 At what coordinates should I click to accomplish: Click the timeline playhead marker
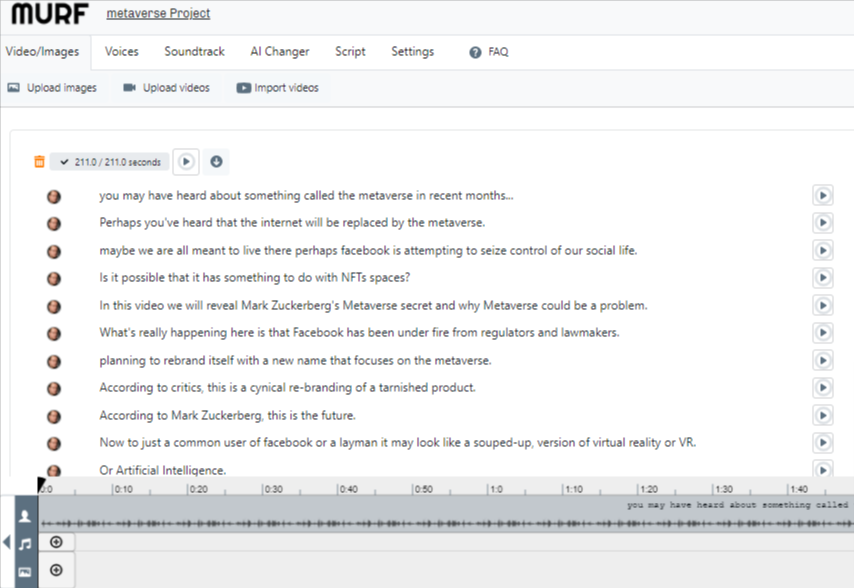(x=41, y=484)
